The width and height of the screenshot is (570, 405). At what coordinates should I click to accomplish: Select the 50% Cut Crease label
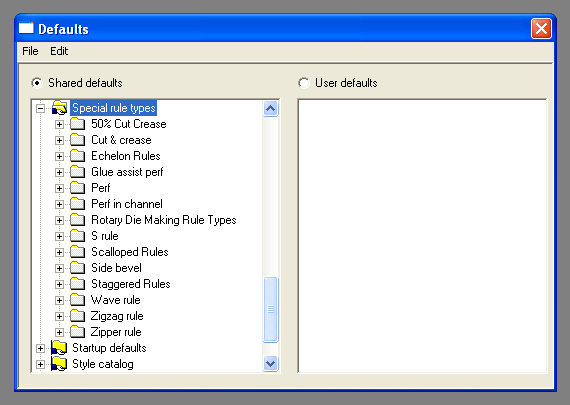[129, 124]
